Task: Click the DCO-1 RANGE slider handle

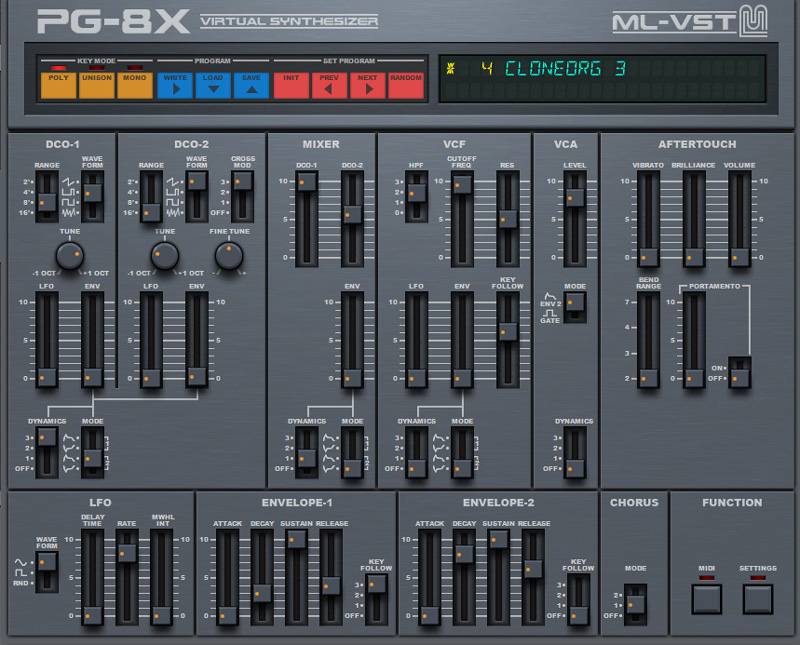Action: 47,203
